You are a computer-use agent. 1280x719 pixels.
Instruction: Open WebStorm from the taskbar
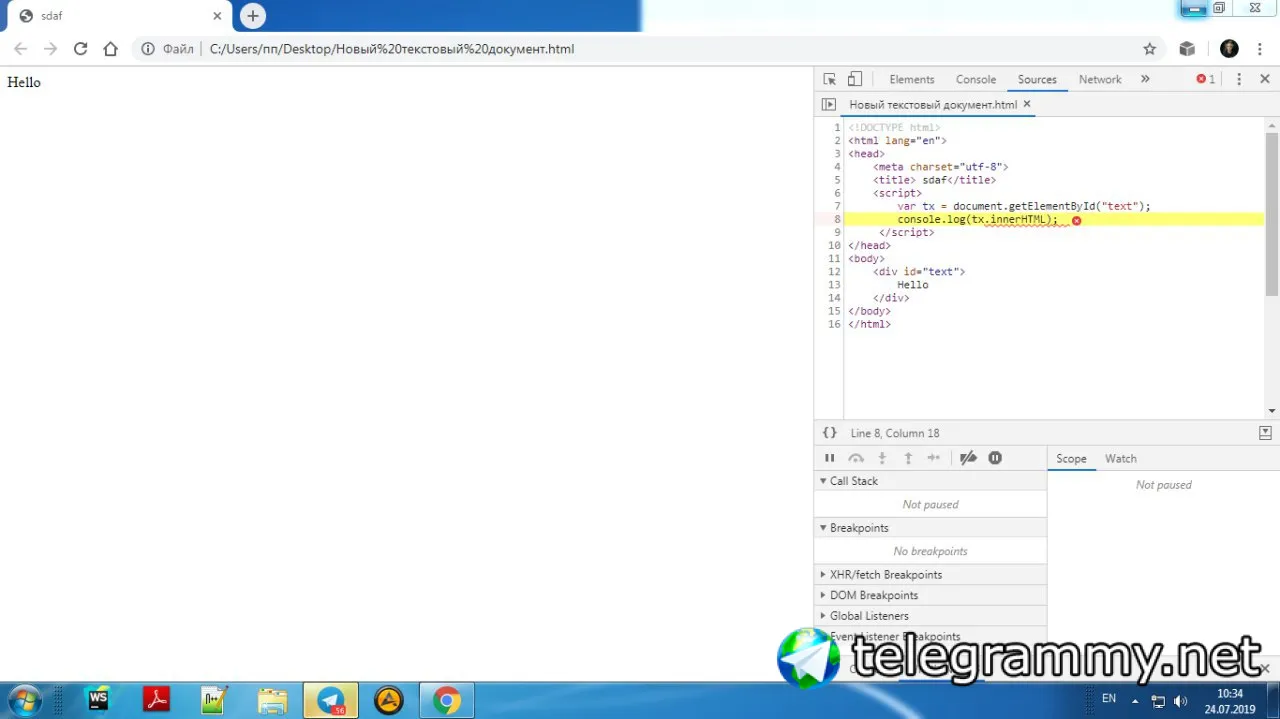click(x=98, y=700)
